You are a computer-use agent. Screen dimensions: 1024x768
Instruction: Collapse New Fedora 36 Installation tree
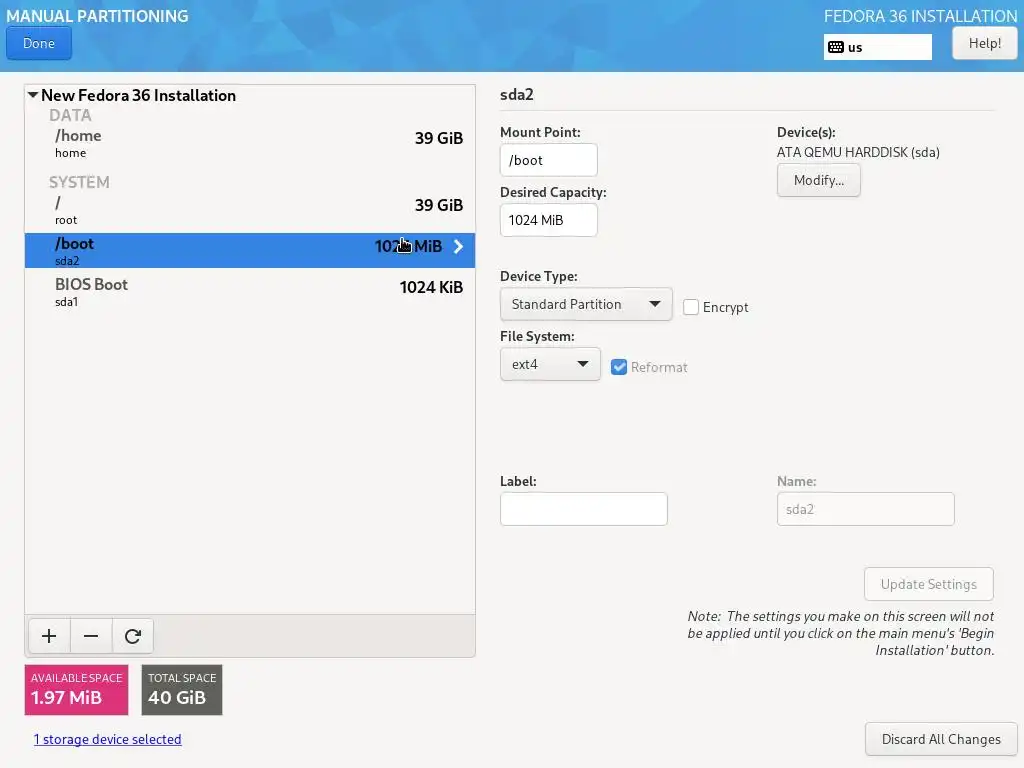coord(33,95)
